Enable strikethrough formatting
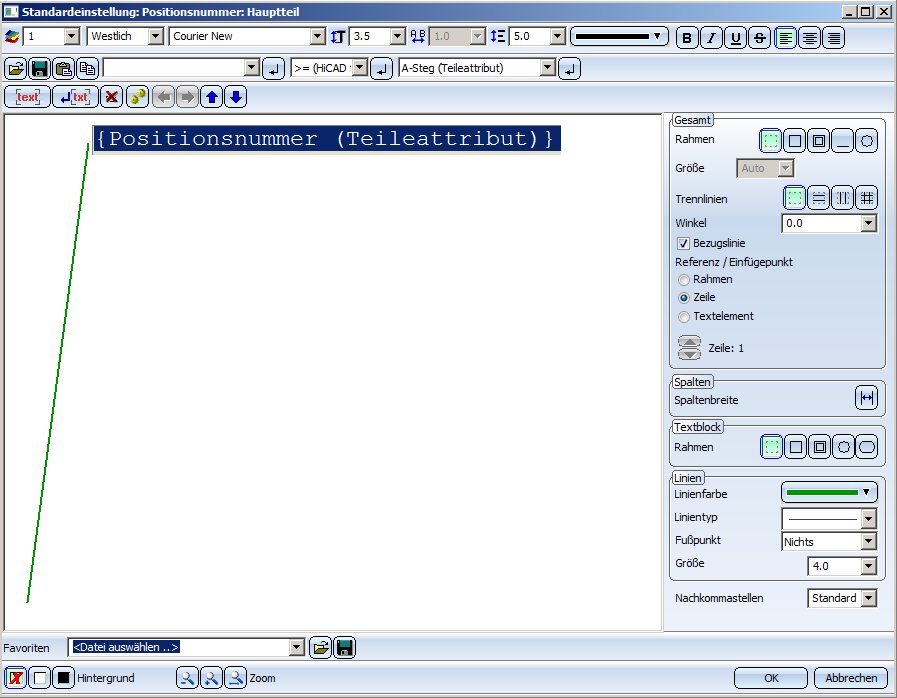The image size is (897, 698). 760,38
